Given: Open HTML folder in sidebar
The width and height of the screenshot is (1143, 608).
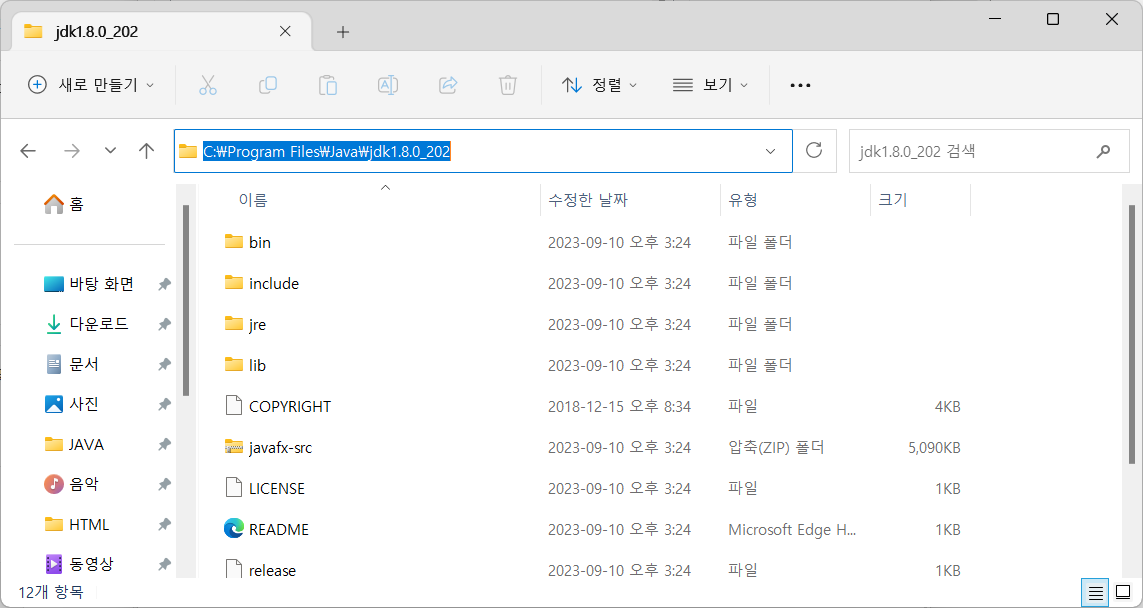Looking at the screenshot, I should (x=77, y=524).
